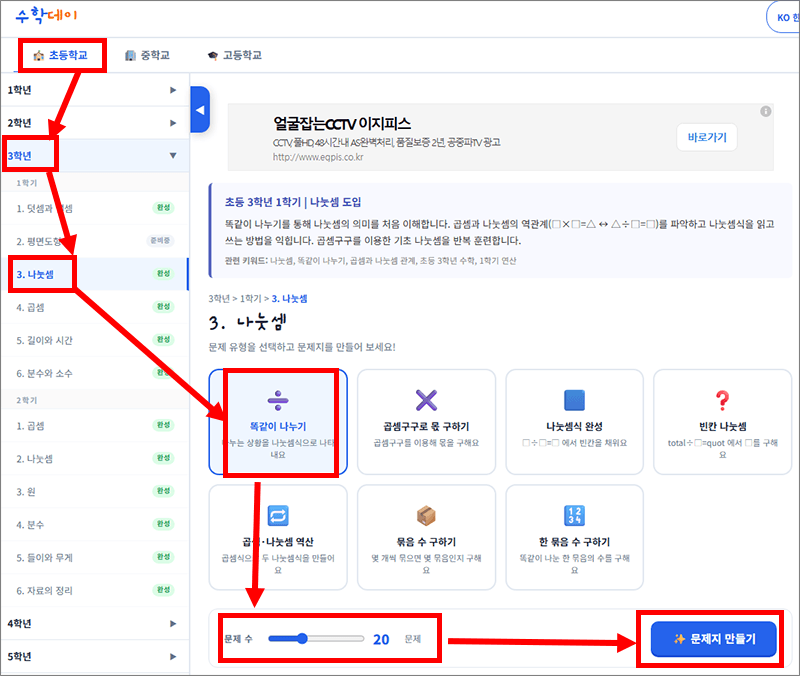Open 2. 평면도형 unit
The image size is (800, 676).
point(95,241)
